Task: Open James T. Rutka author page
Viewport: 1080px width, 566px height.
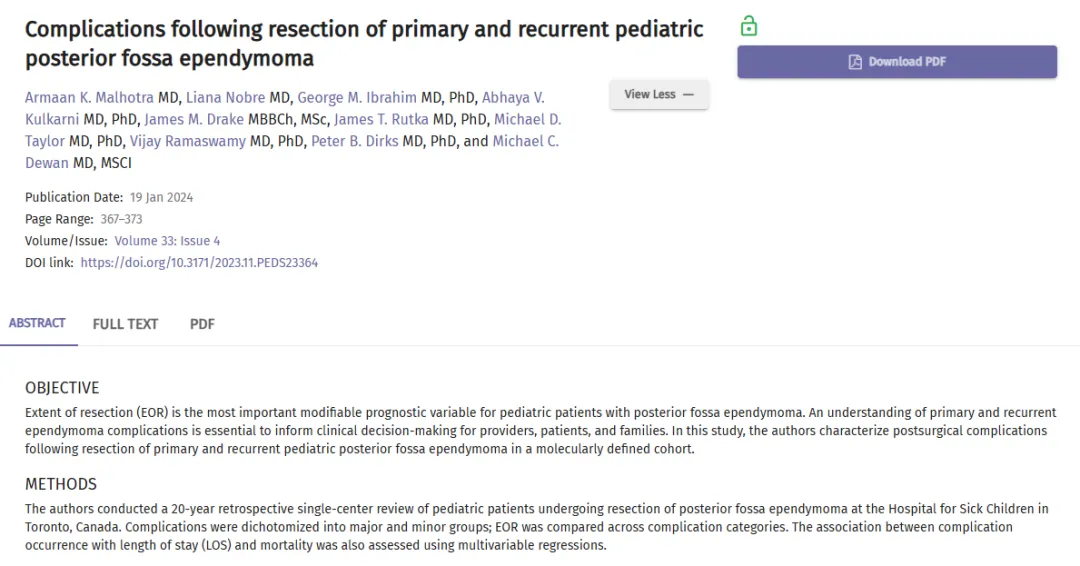Action: point(381,120)
